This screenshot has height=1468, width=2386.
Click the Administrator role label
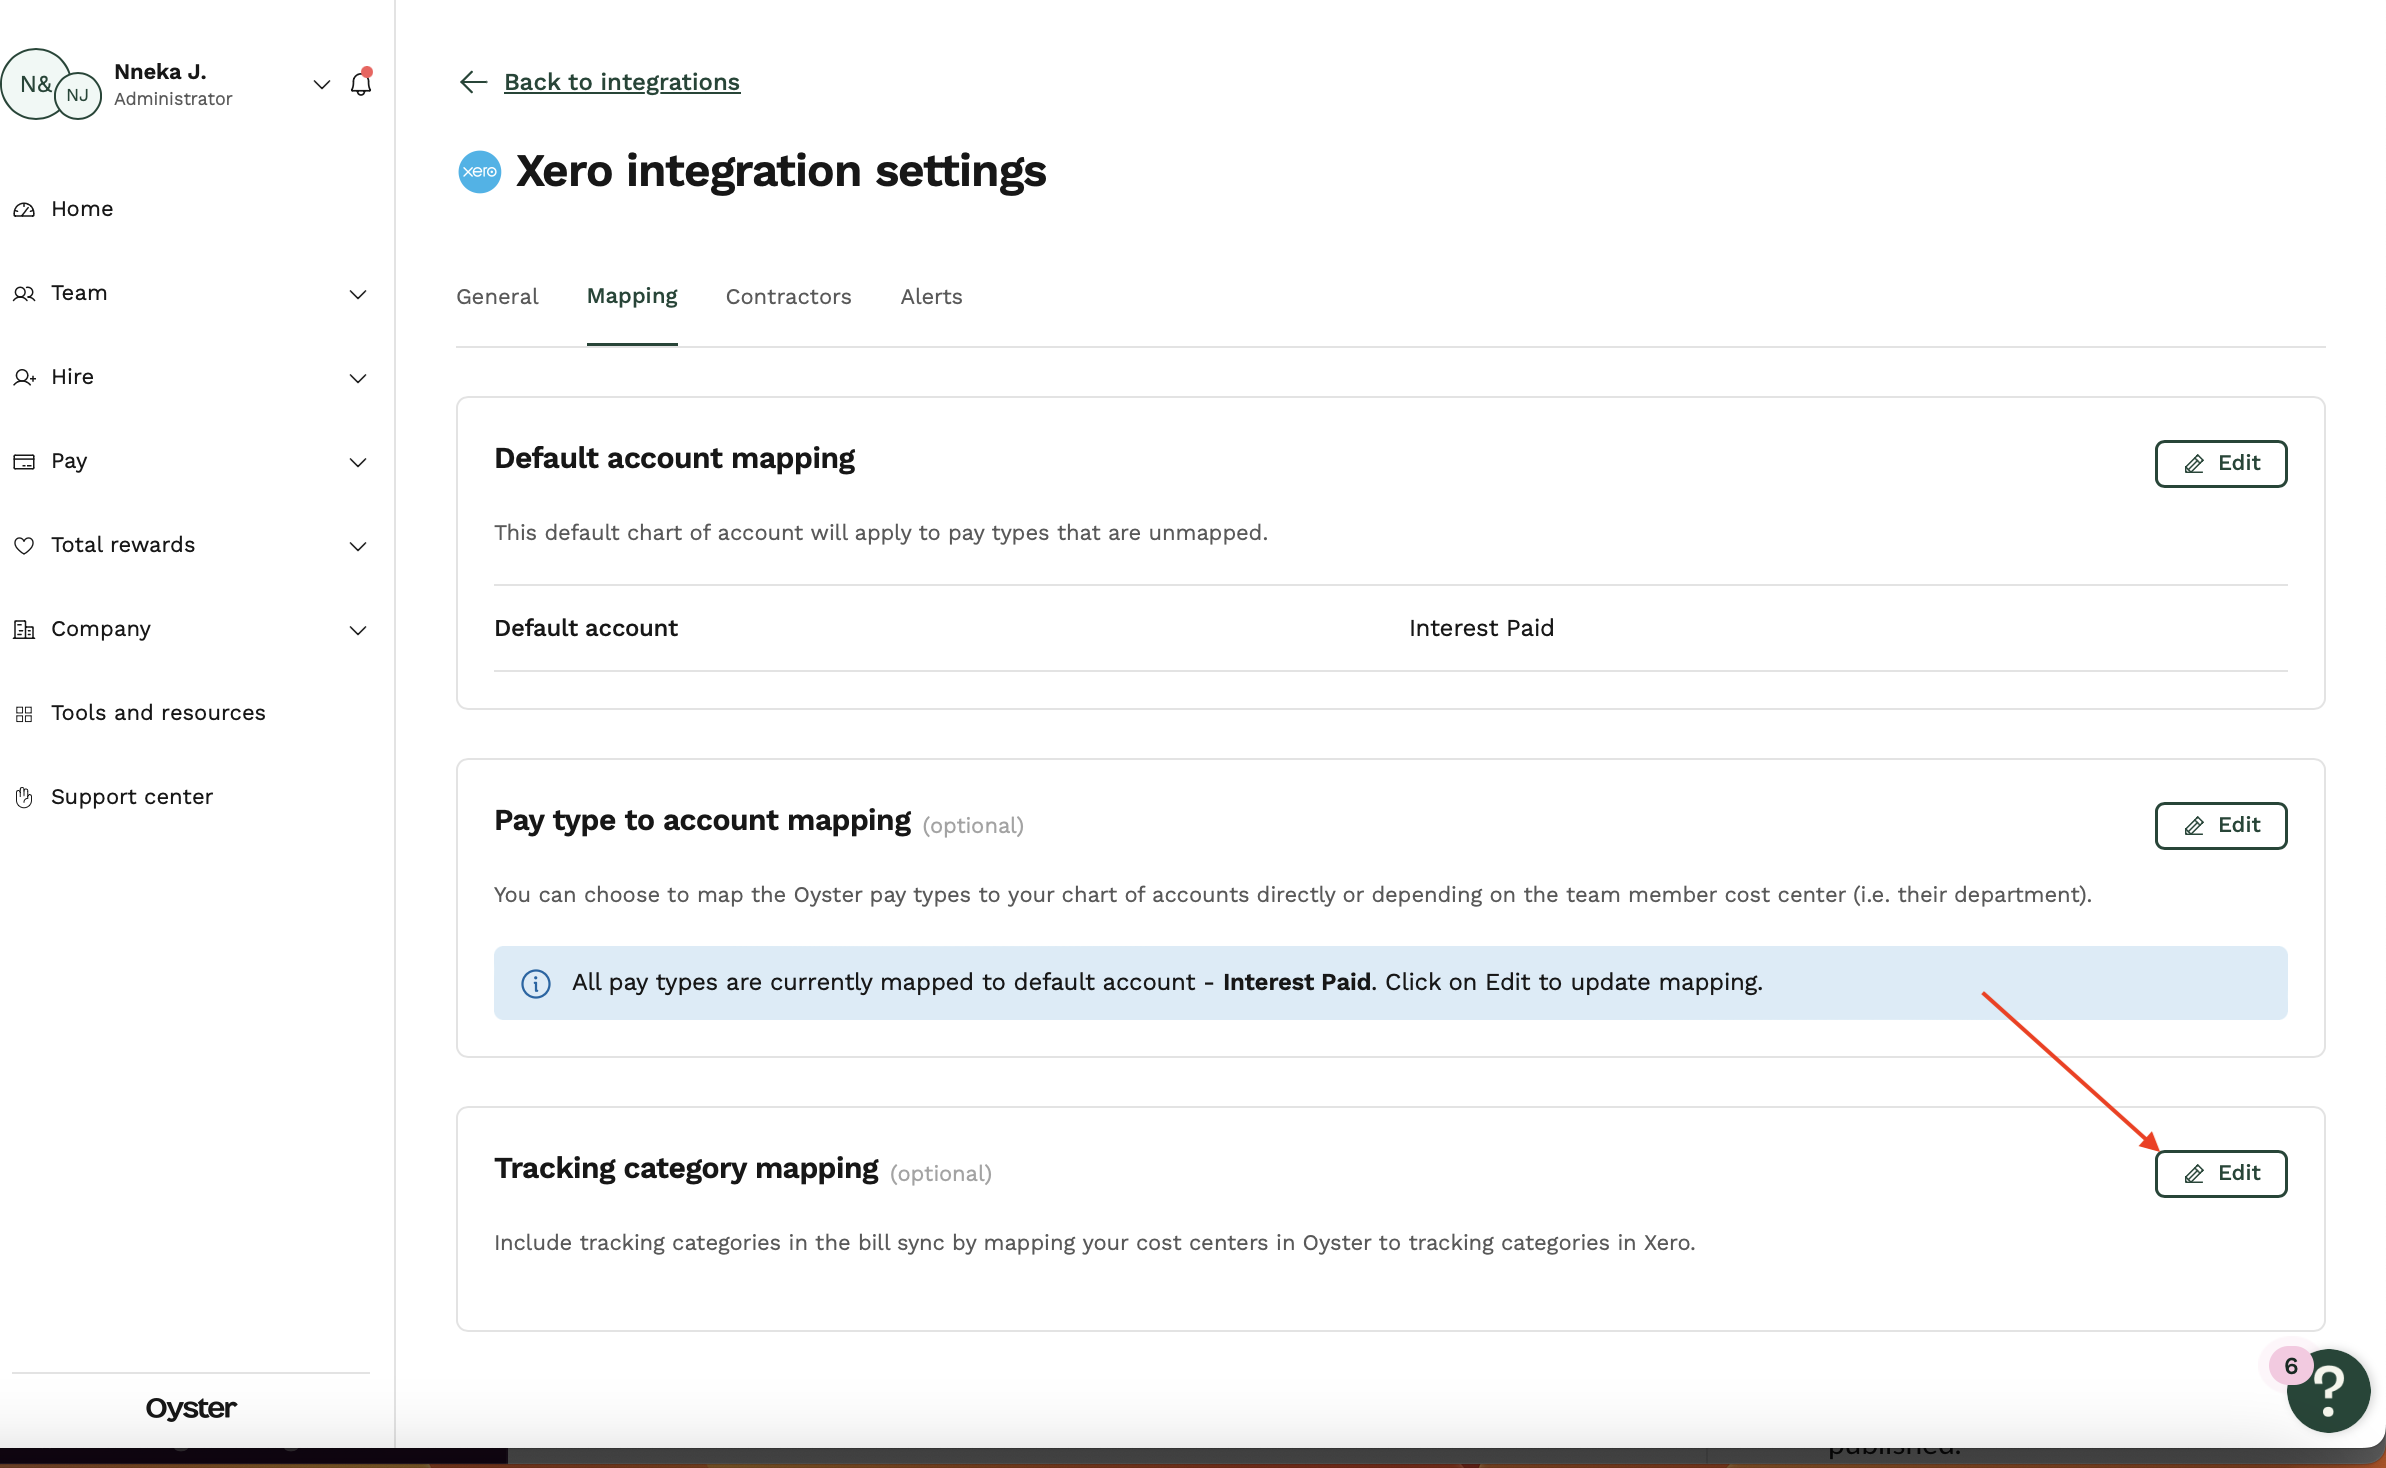173,99
